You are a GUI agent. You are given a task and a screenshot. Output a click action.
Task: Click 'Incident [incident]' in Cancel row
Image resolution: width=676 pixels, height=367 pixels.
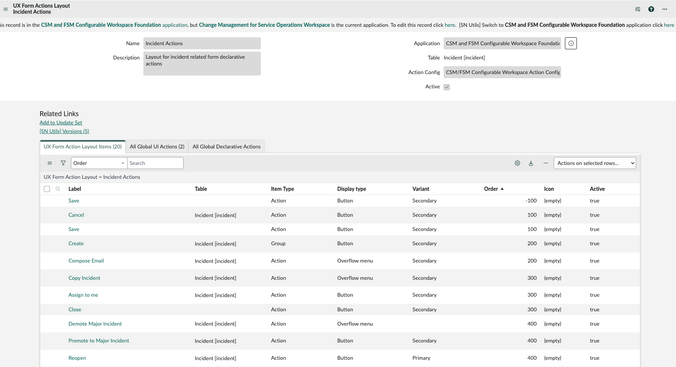(x=215, y=215)
